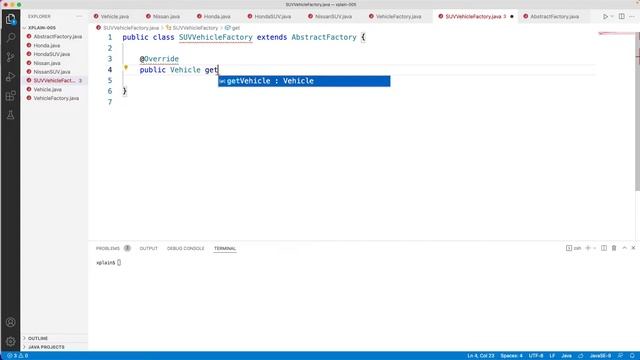The image size is (640, 360).
Task: Click the unsaved dot on SUVVehicleFactory.java tab
Action: 511,16
